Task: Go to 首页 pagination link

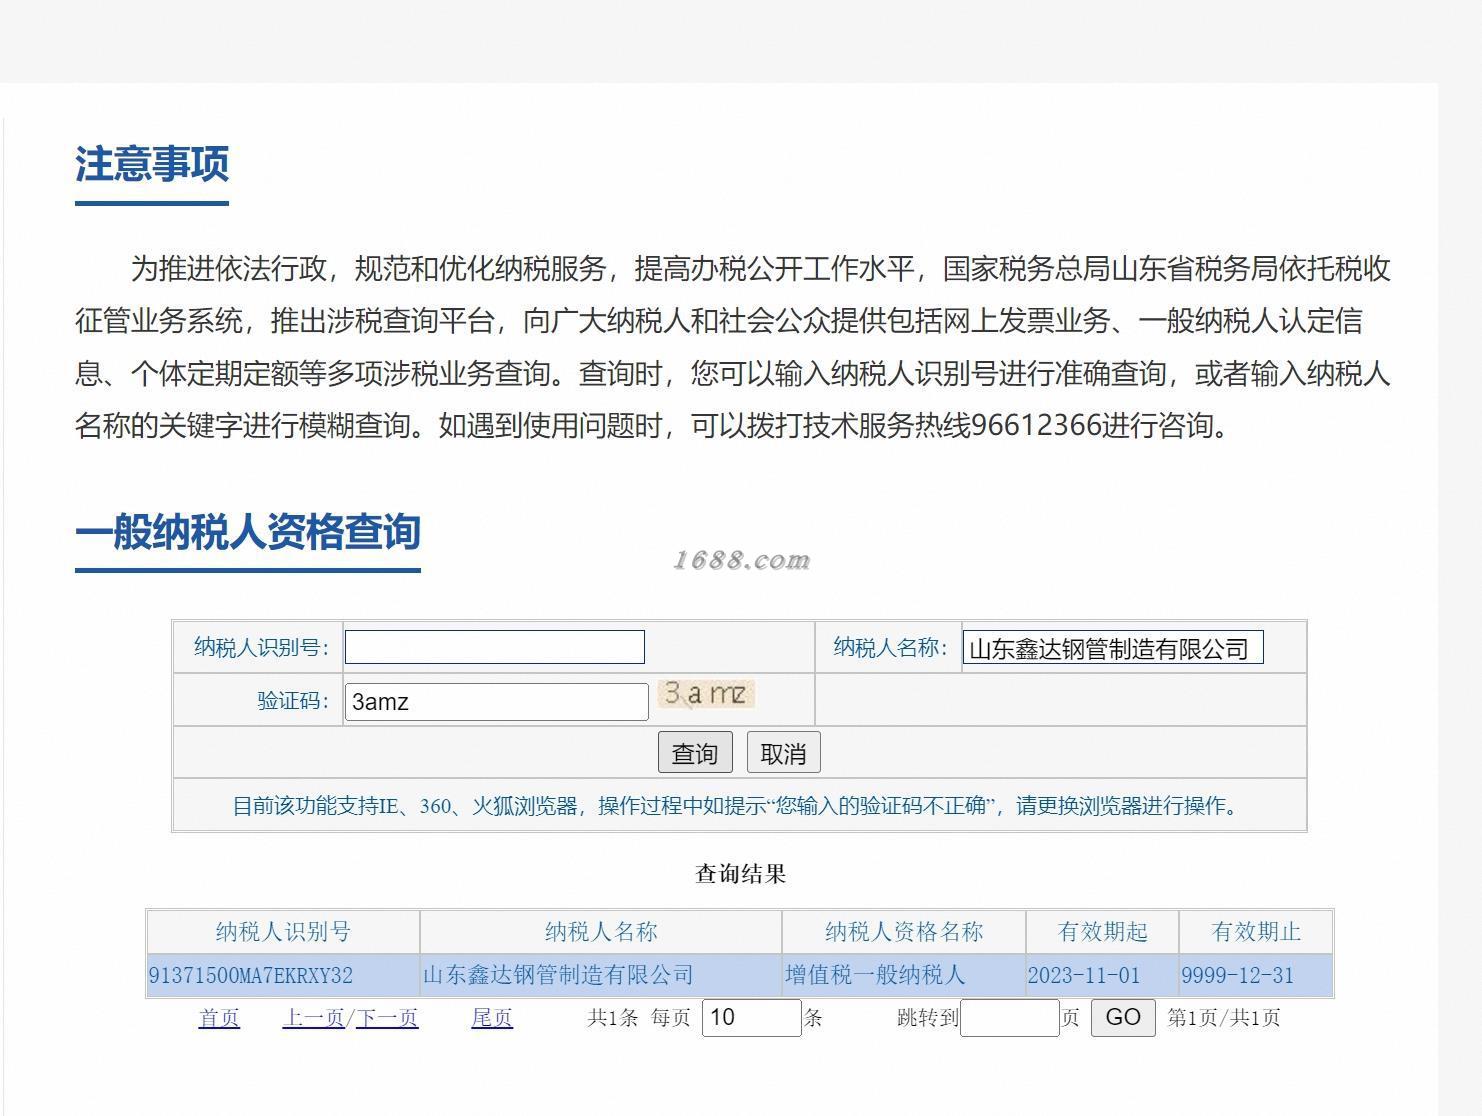Action: tap(219, 1018)
